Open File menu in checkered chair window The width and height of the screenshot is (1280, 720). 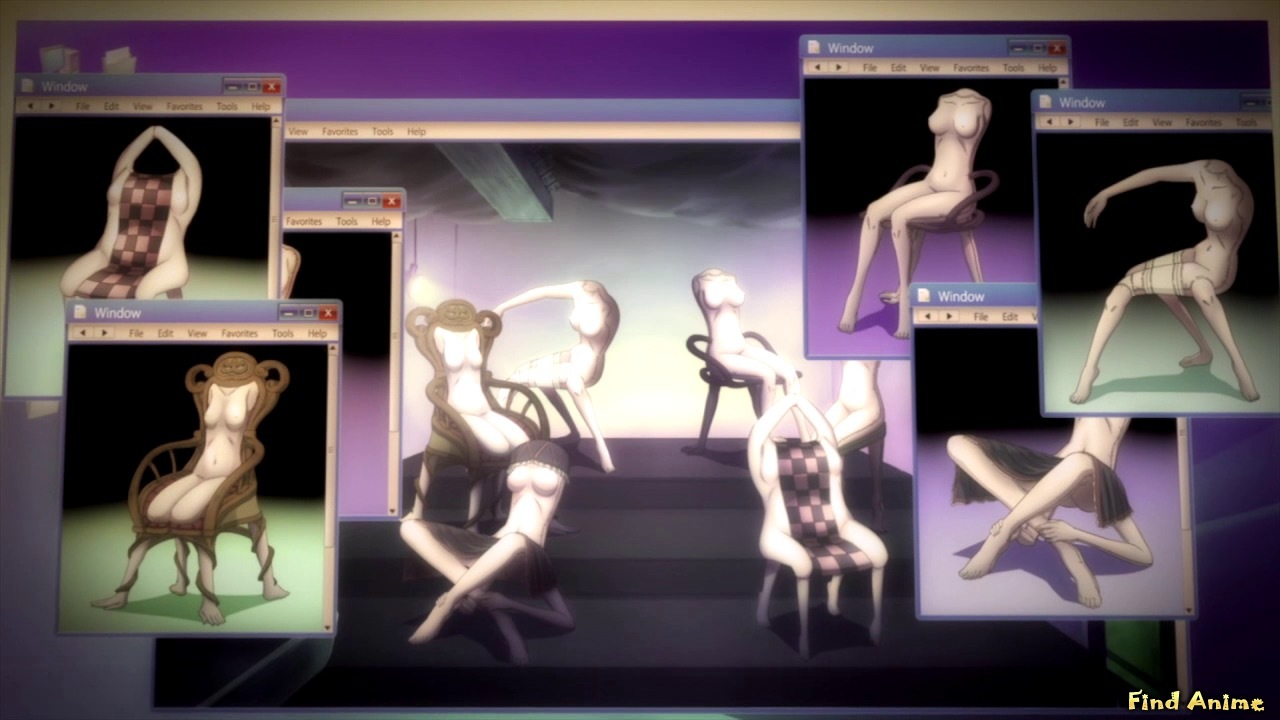(83, 106)
